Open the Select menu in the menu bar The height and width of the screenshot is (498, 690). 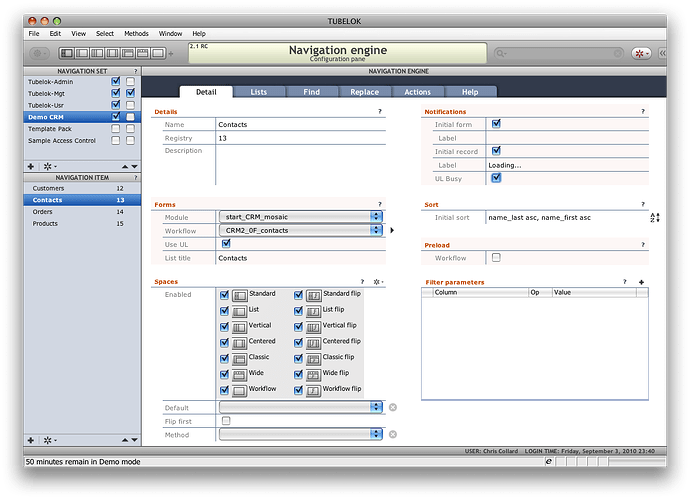105,33
